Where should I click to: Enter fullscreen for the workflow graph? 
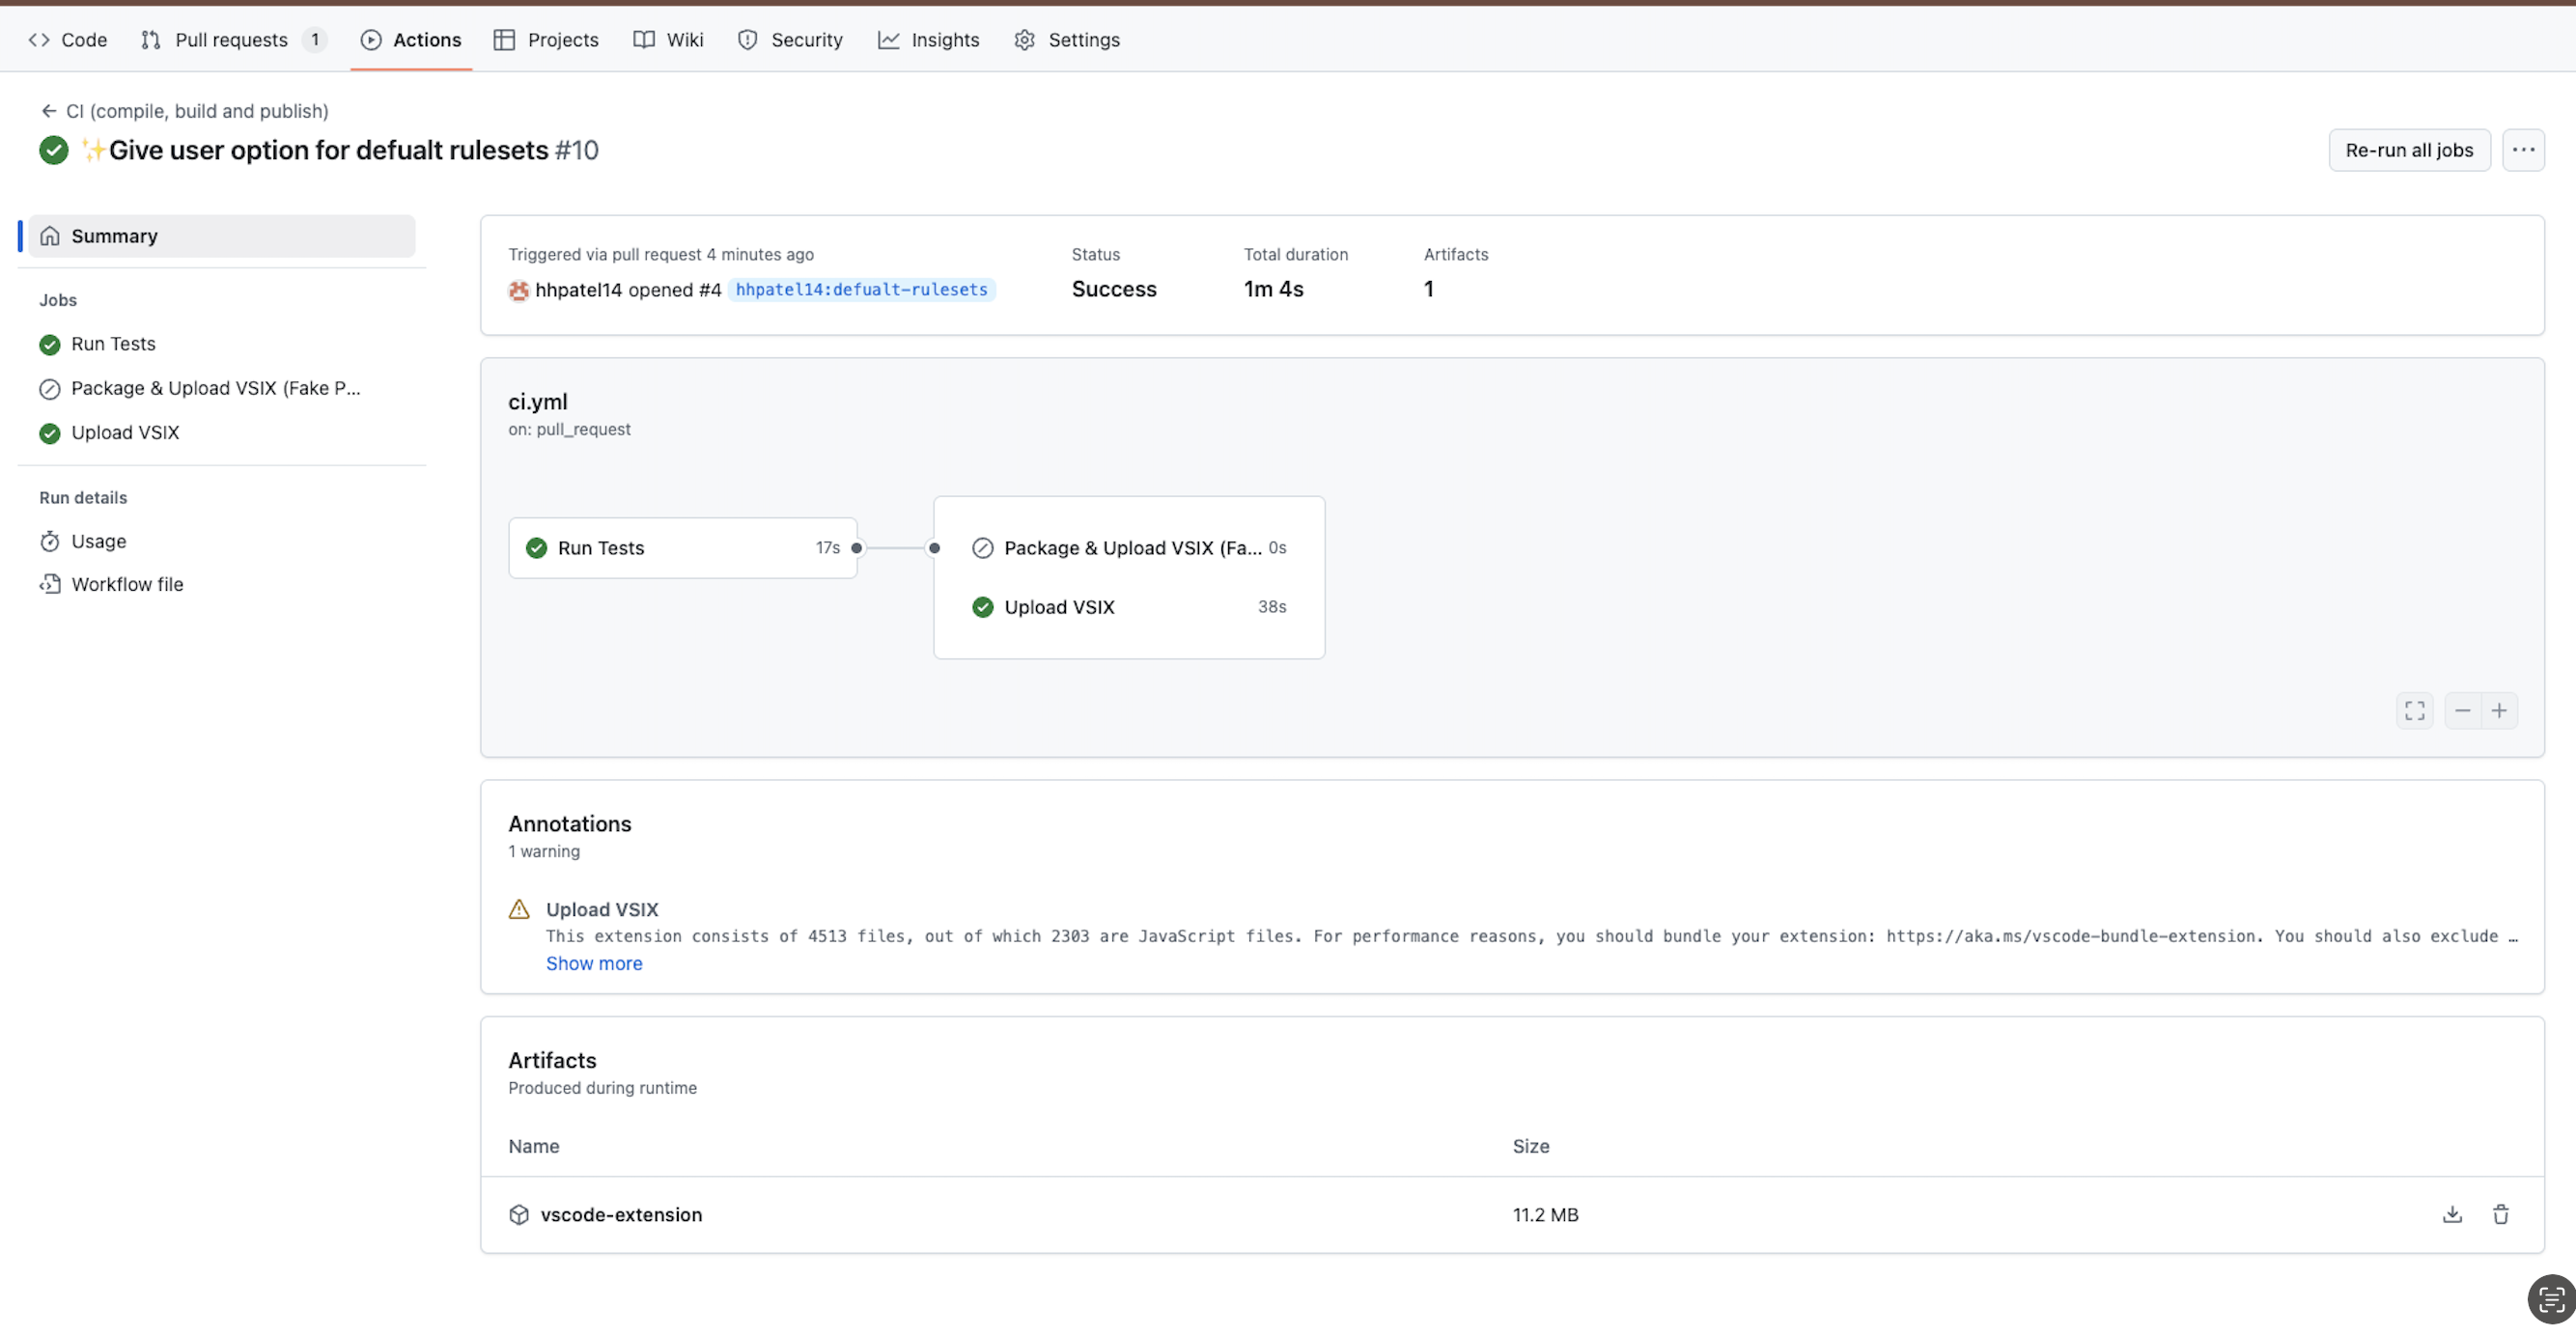tap(2414, 710)
